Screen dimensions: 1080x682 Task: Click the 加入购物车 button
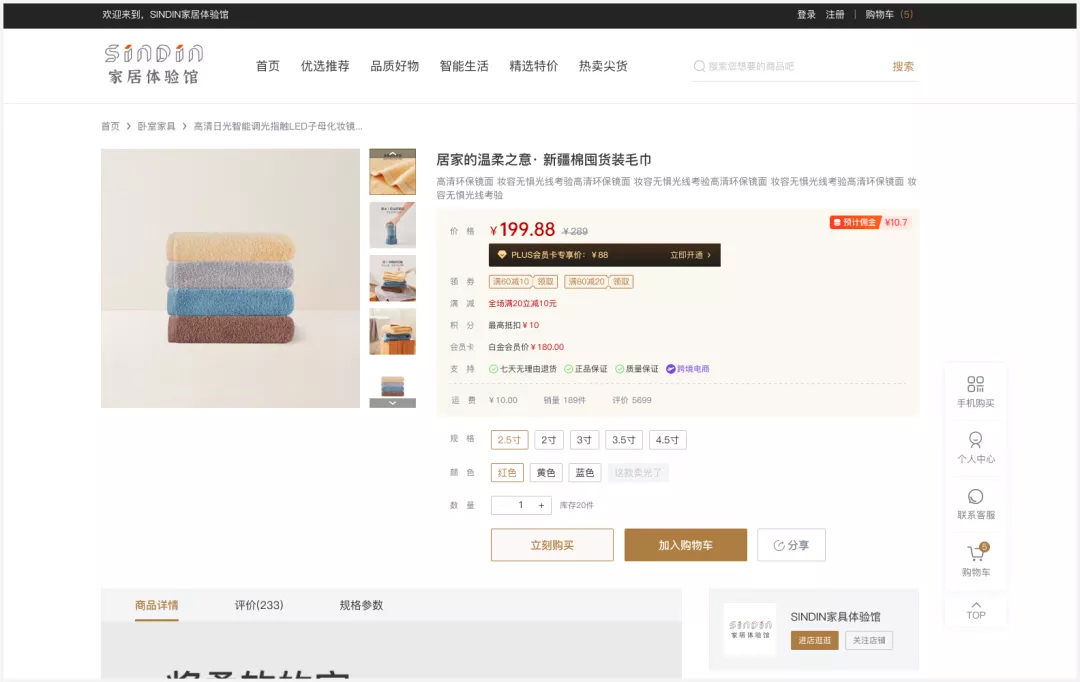685,545
